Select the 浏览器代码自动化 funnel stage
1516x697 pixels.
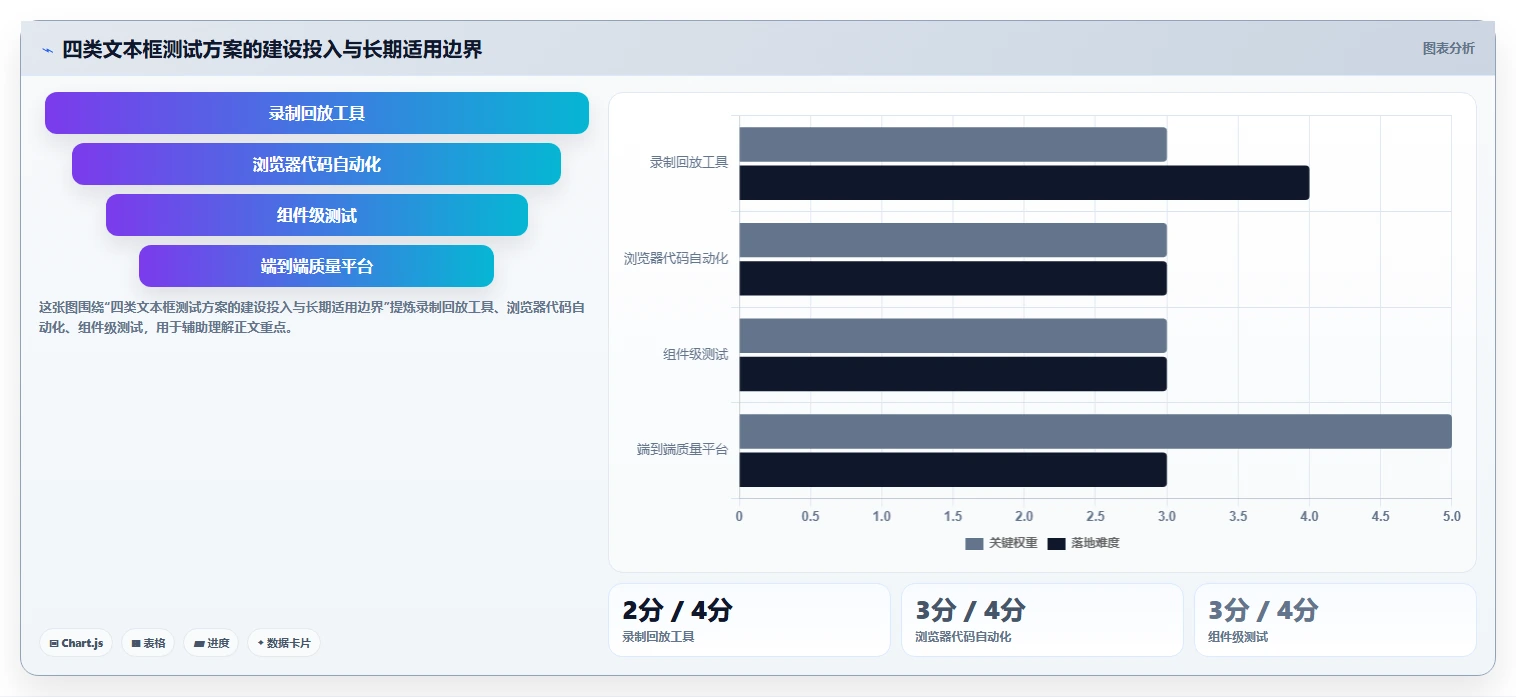tap(316, 164)
